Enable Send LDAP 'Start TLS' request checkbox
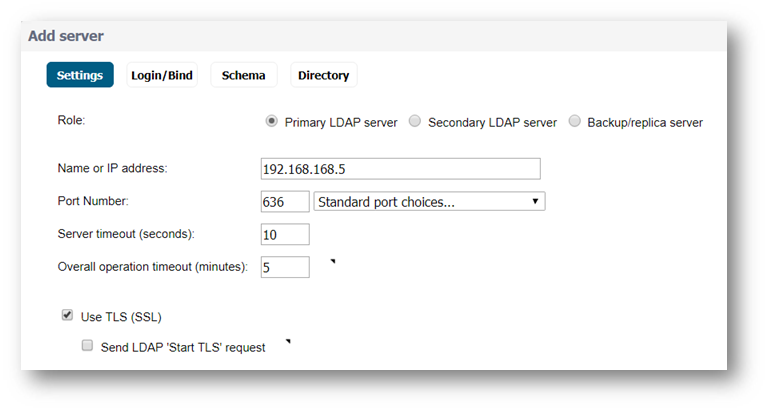Viewport: 769px width, 412px height. coord(88,346)
